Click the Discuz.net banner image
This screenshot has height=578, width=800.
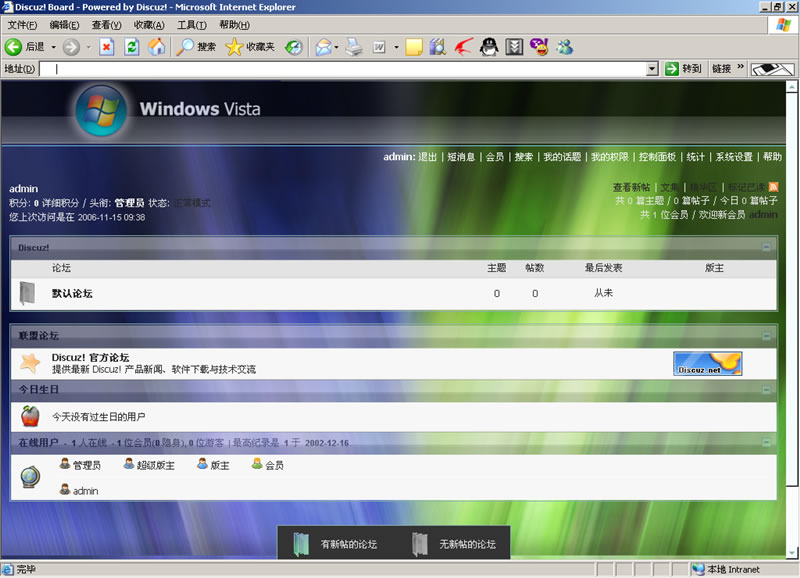tap(708, 363)
